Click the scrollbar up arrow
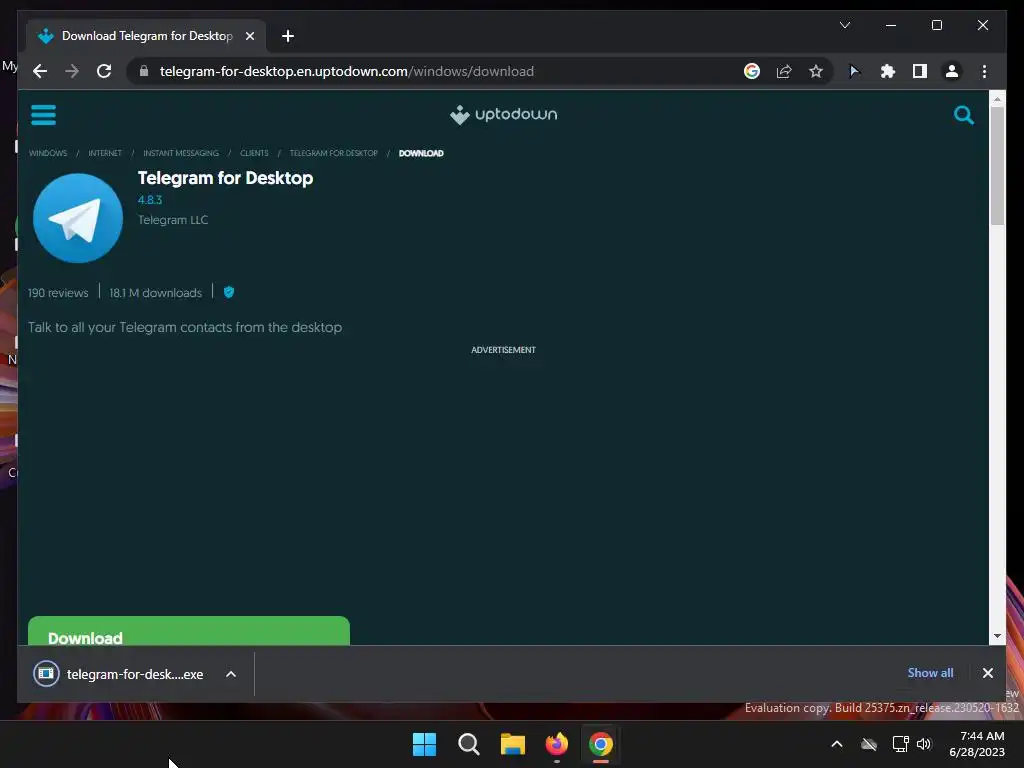The image size is (1024, 768). 997,99
